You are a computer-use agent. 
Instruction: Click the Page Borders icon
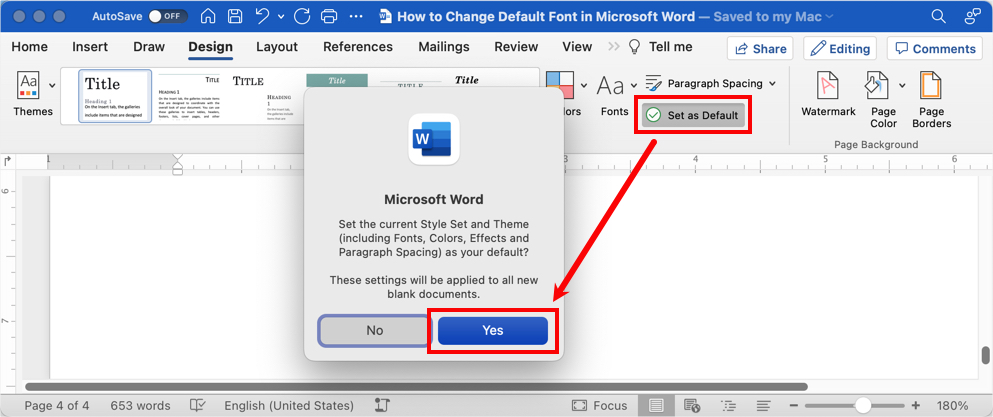(931, 86)
